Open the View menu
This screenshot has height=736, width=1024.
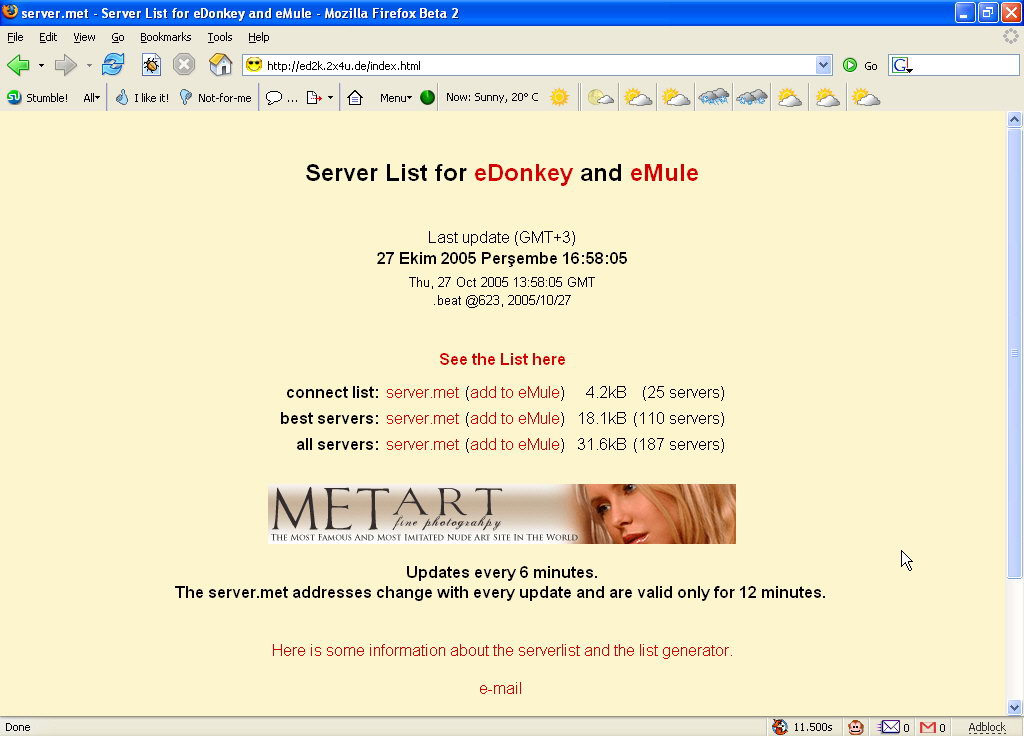pos(84,37)
